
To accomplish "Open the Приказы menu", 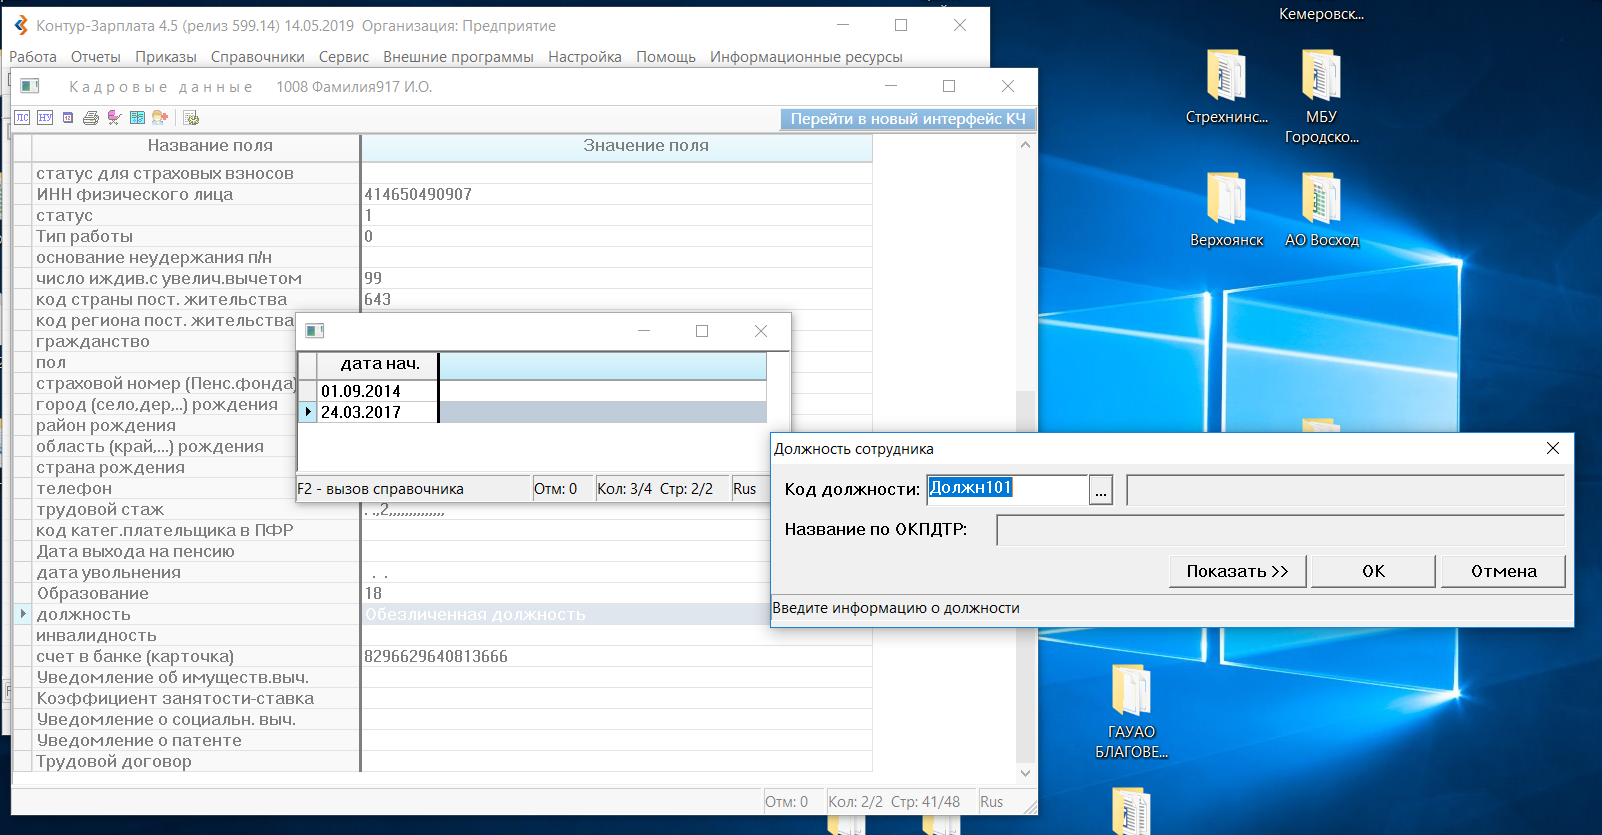I will click(x=166, y=57).
